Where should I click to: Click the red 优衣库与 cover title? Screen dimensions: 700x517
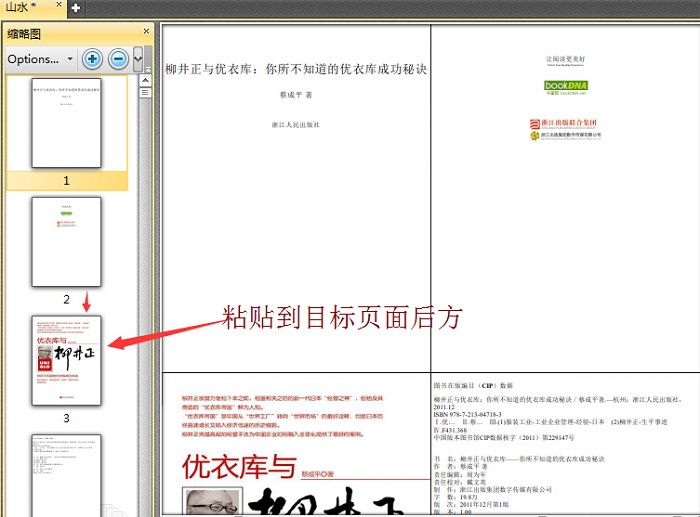click(x=239, y=467)
